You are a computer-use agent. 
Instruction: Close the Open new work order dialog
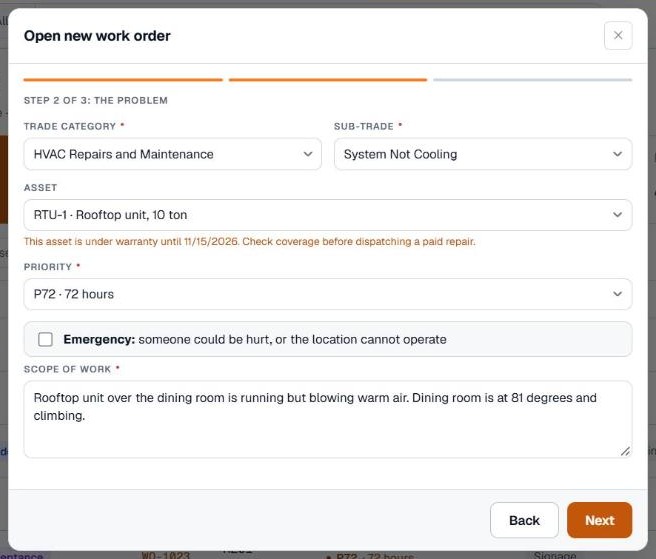(618, 36)
